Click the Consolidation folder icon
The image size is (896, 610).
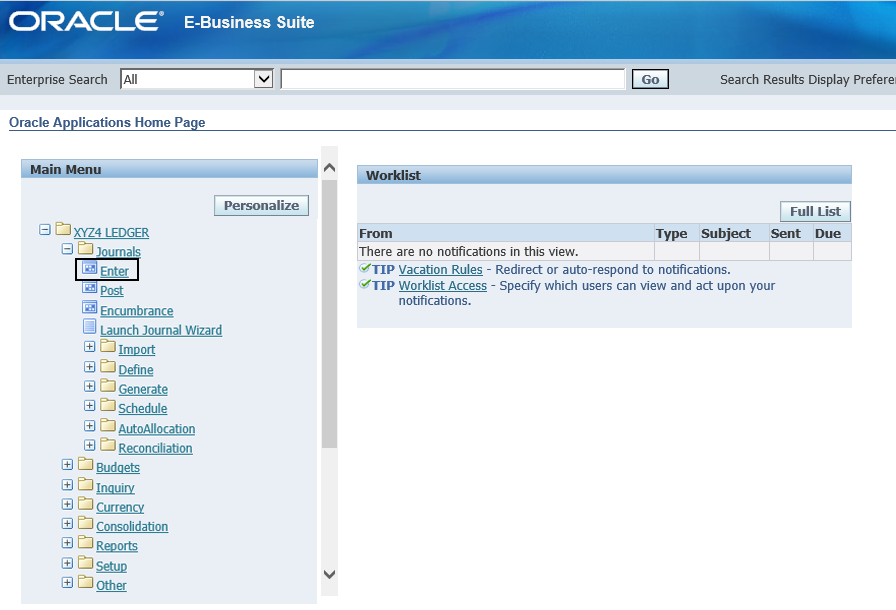point(86,523)
